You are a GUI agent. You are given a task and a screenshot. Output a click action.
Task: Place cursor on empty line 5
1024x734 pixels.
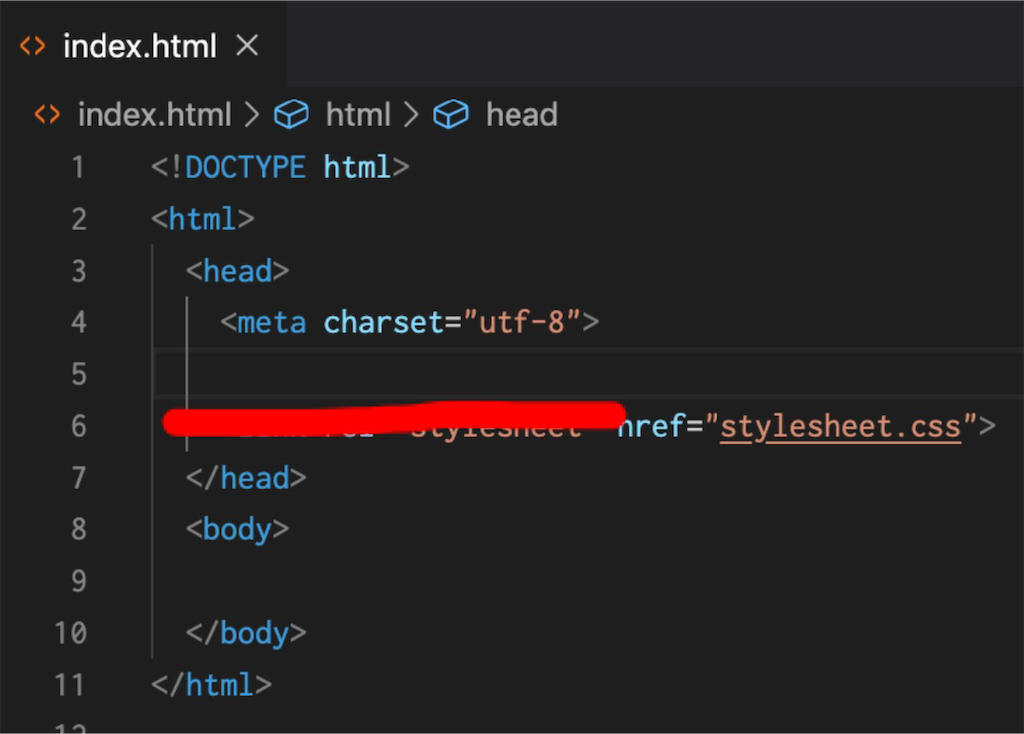coord(588,375)
